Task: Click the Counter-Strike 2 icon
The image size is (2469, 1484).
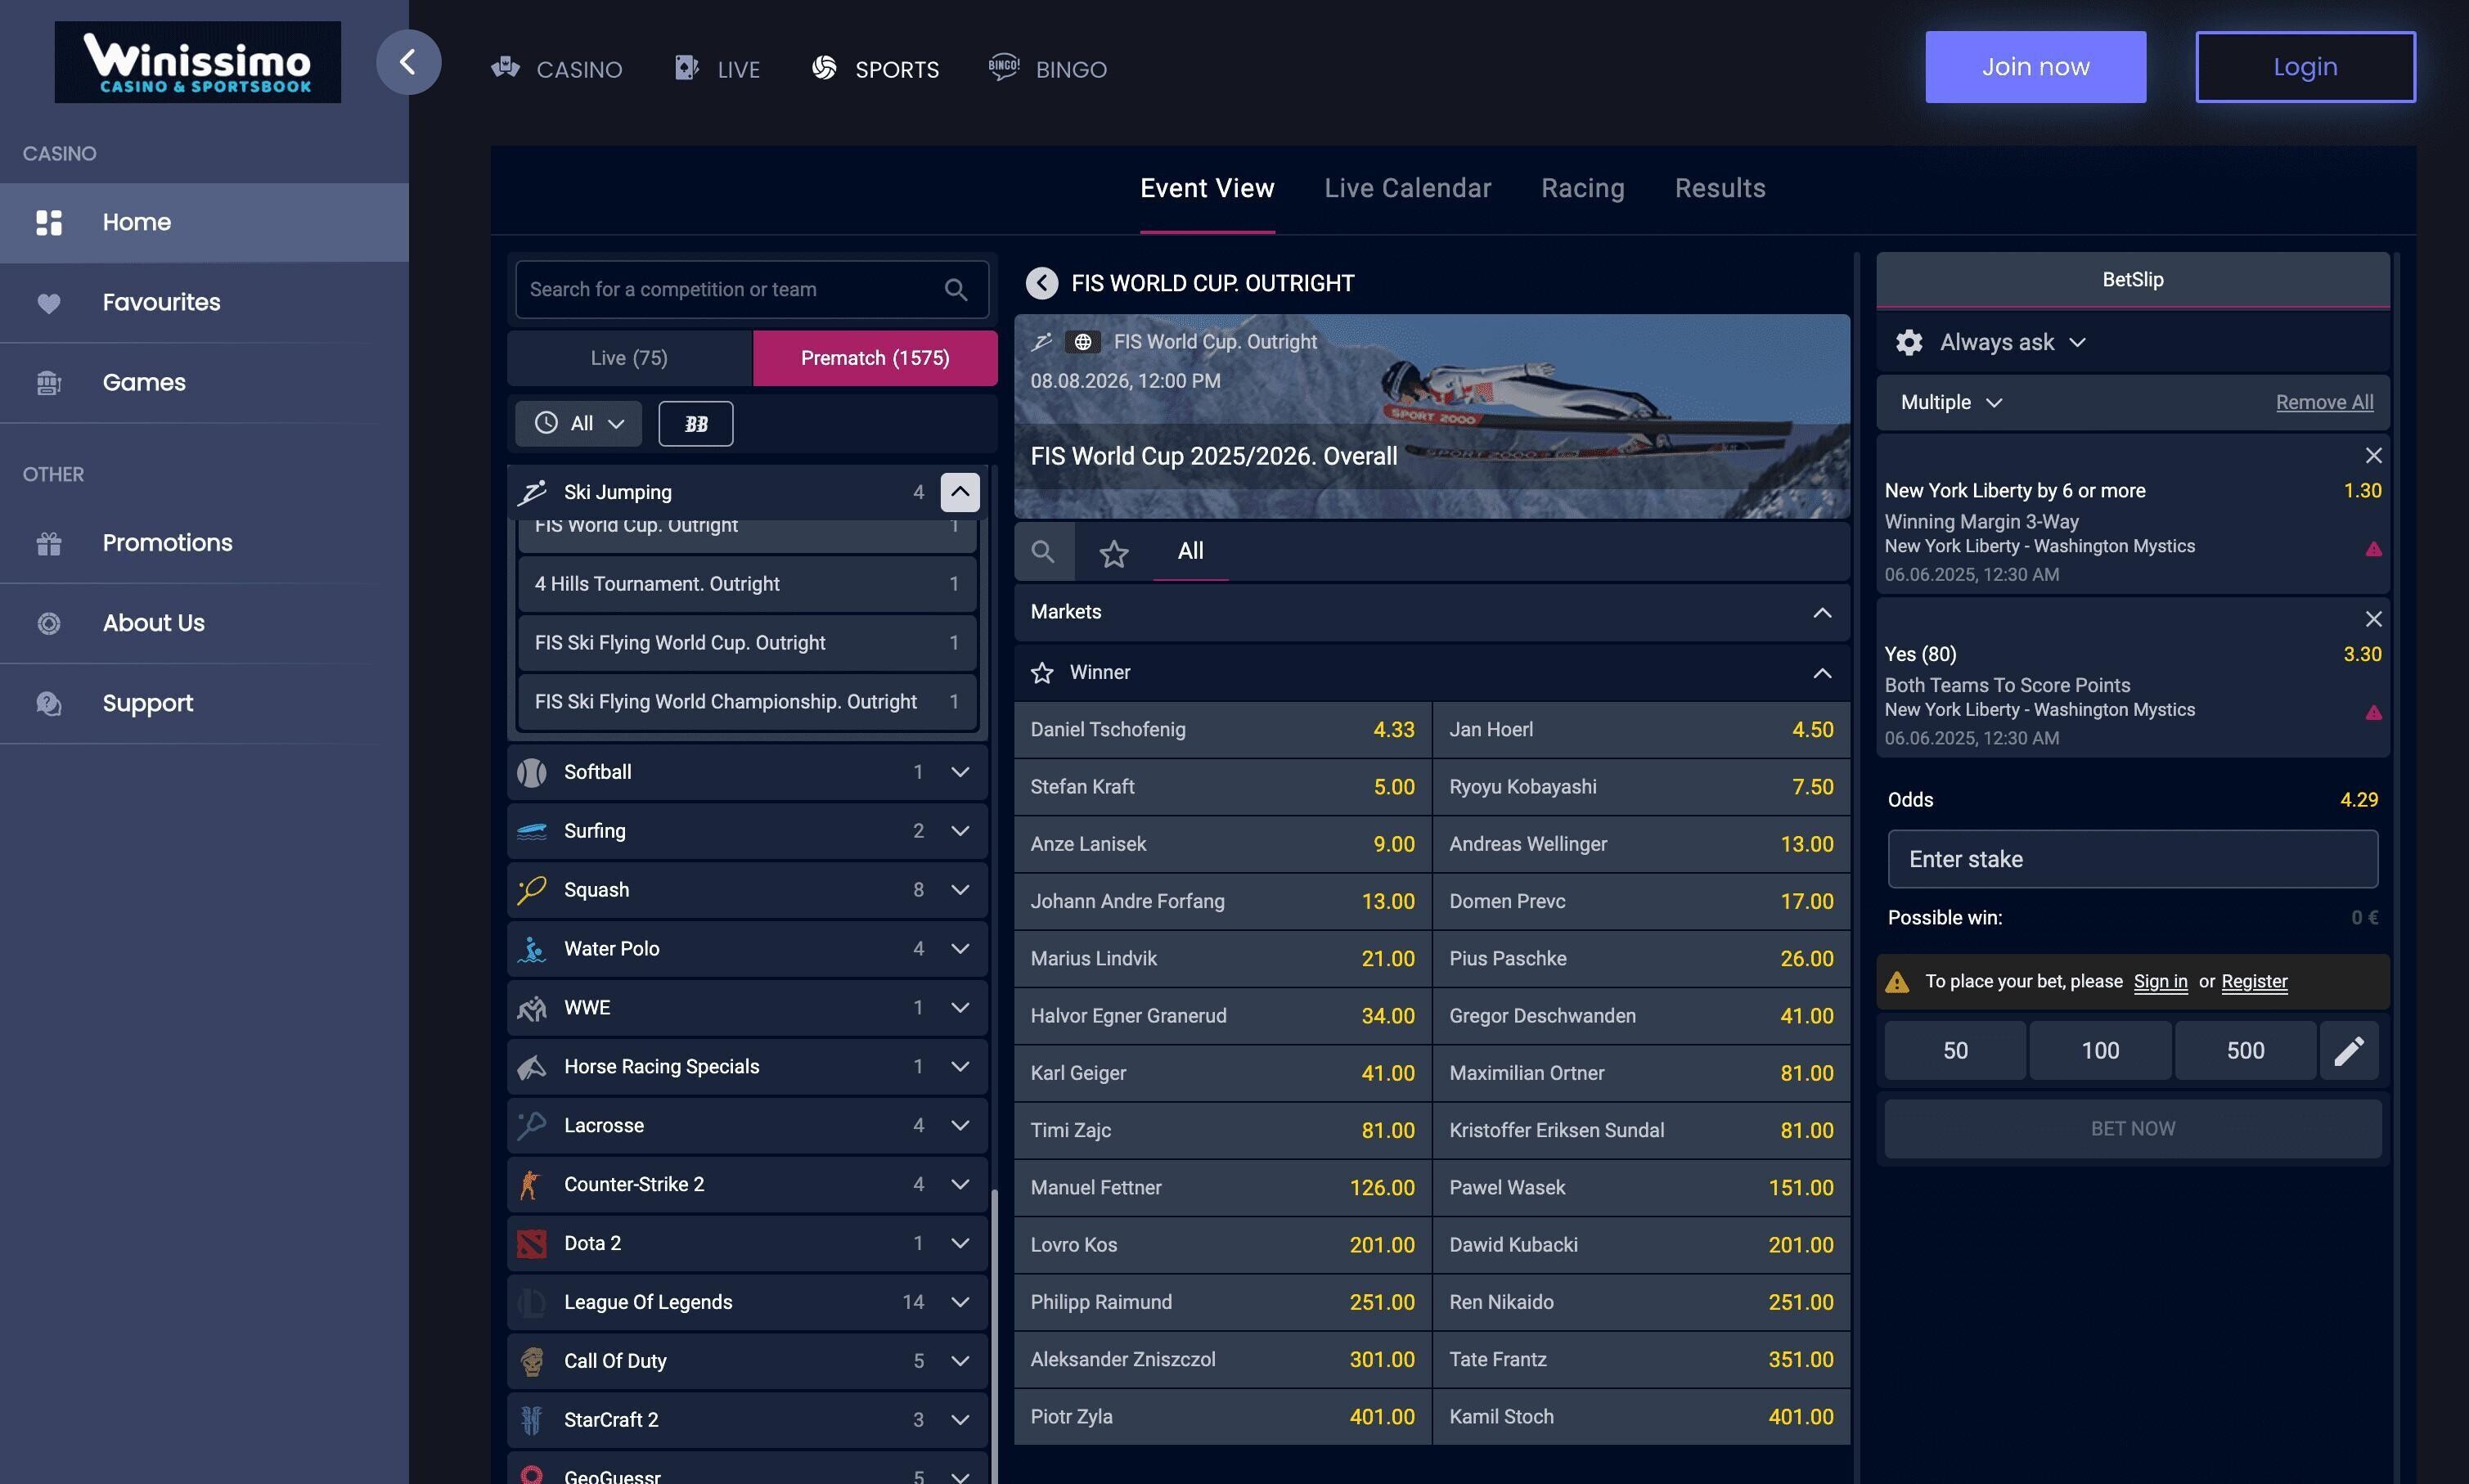Action: 531,1185
